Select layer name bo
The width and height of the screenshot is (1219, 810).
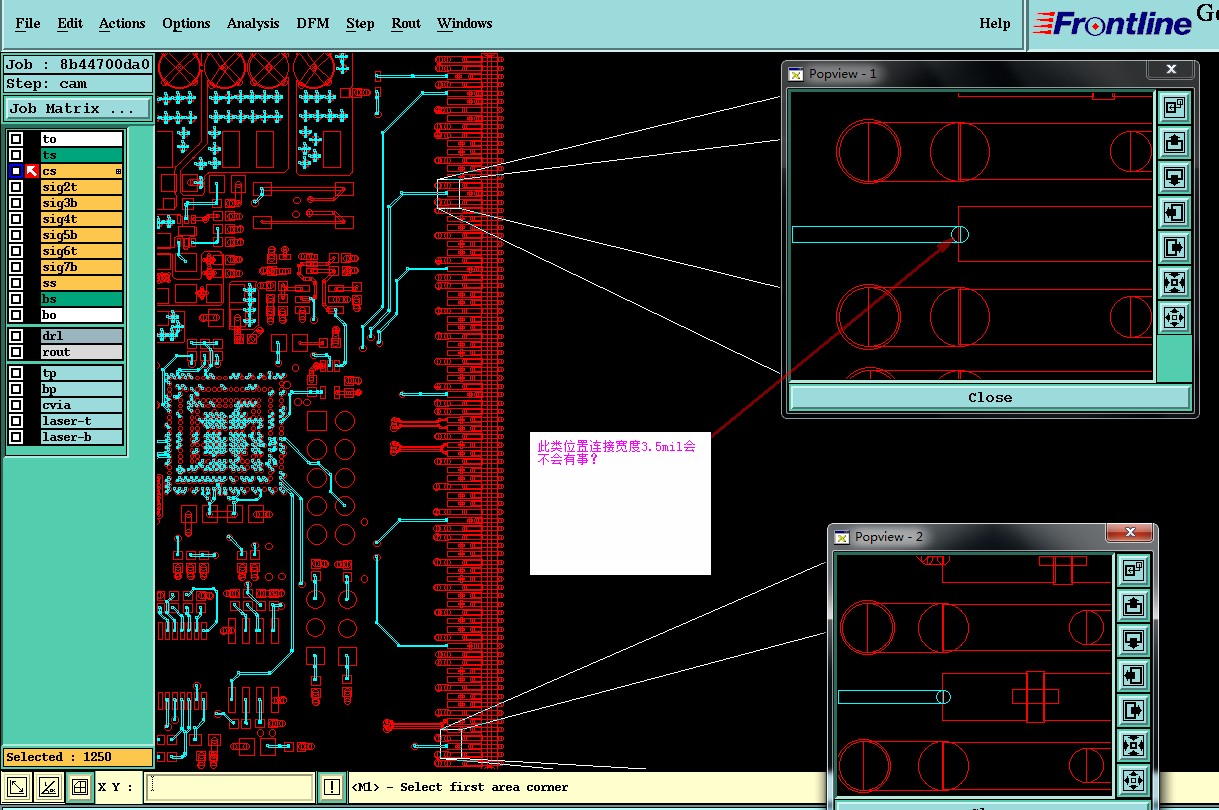(x=81, y=315)
